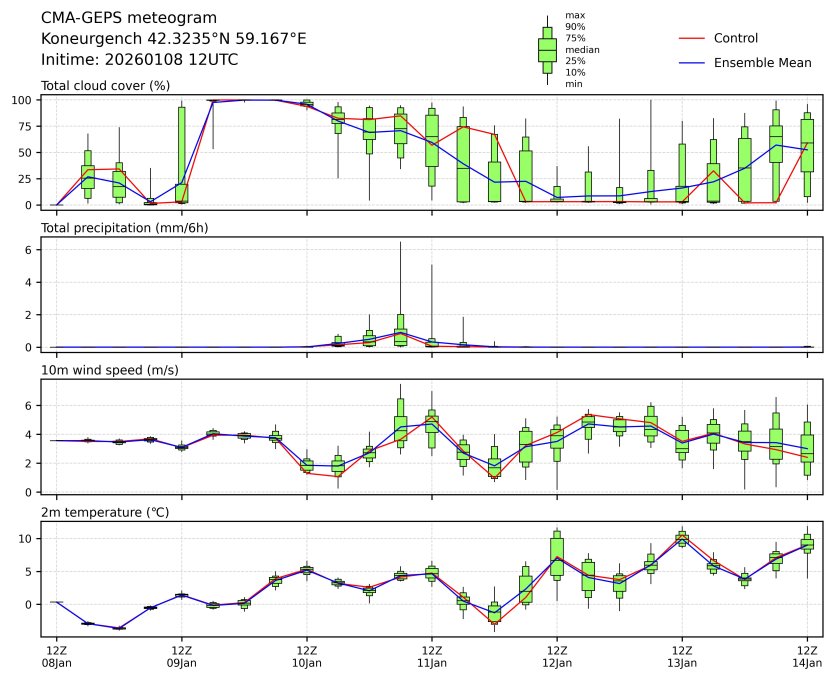Click the max label in the legend

573,16
